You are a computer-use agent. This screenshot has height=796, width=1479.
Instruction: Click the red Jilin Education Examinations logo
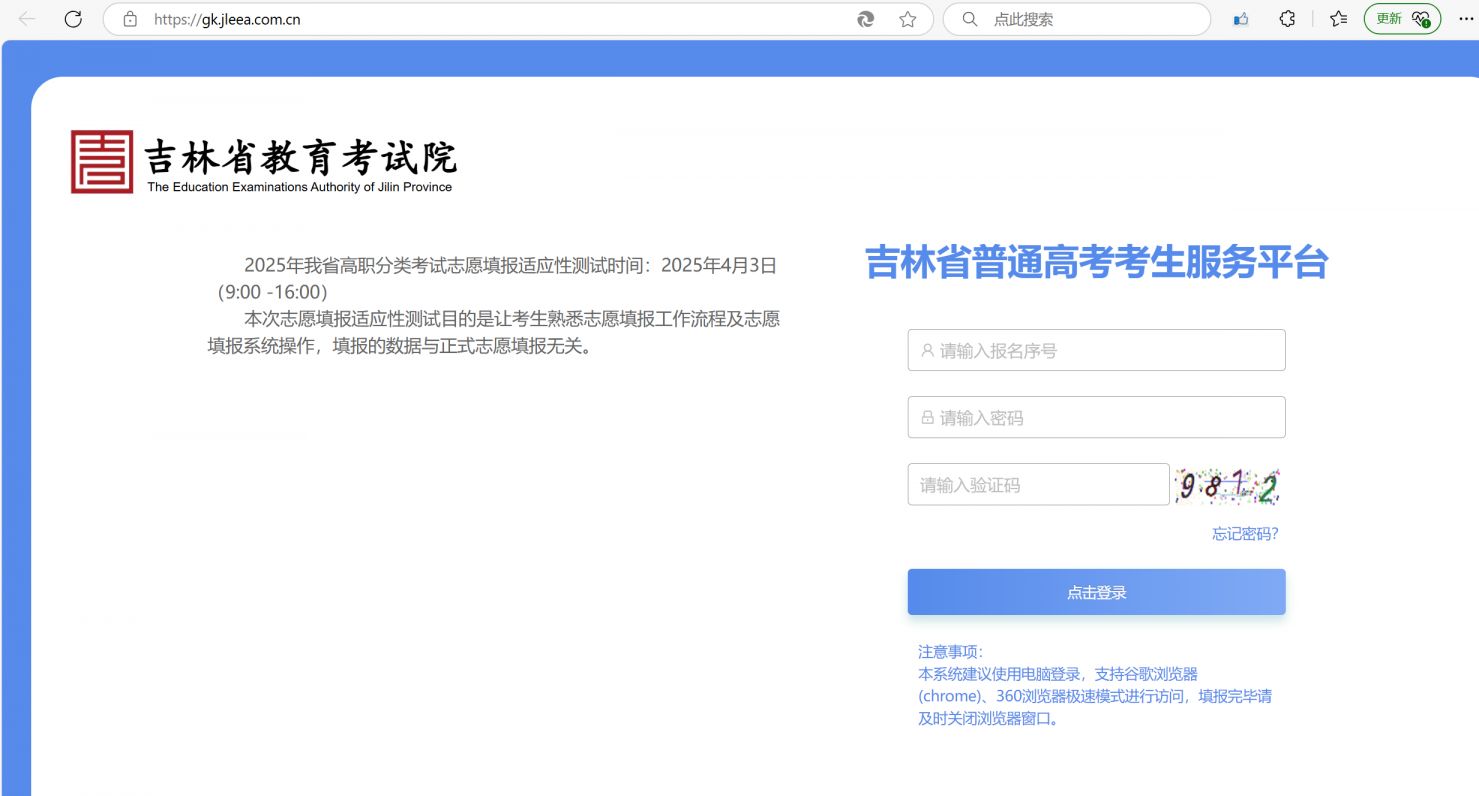click(102, 162)
